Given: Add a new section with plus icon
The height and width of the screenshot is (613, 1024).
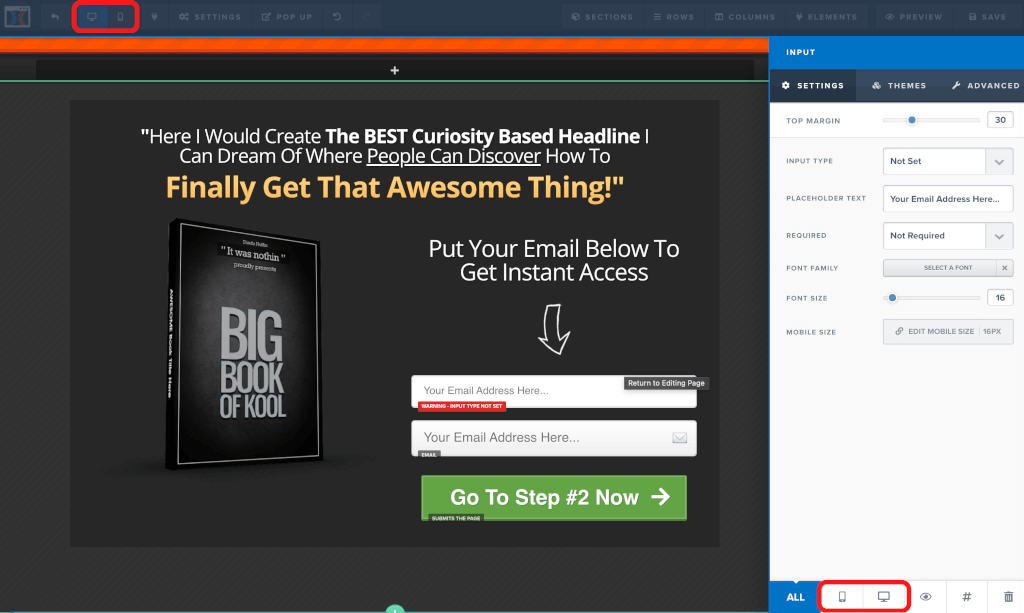Looking at the screenshot, I should tap(394, 70).
